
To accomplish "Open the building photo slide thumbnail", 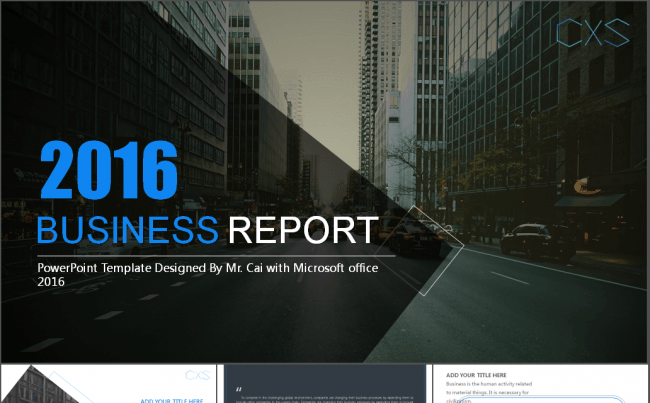I will pos(109,384).
